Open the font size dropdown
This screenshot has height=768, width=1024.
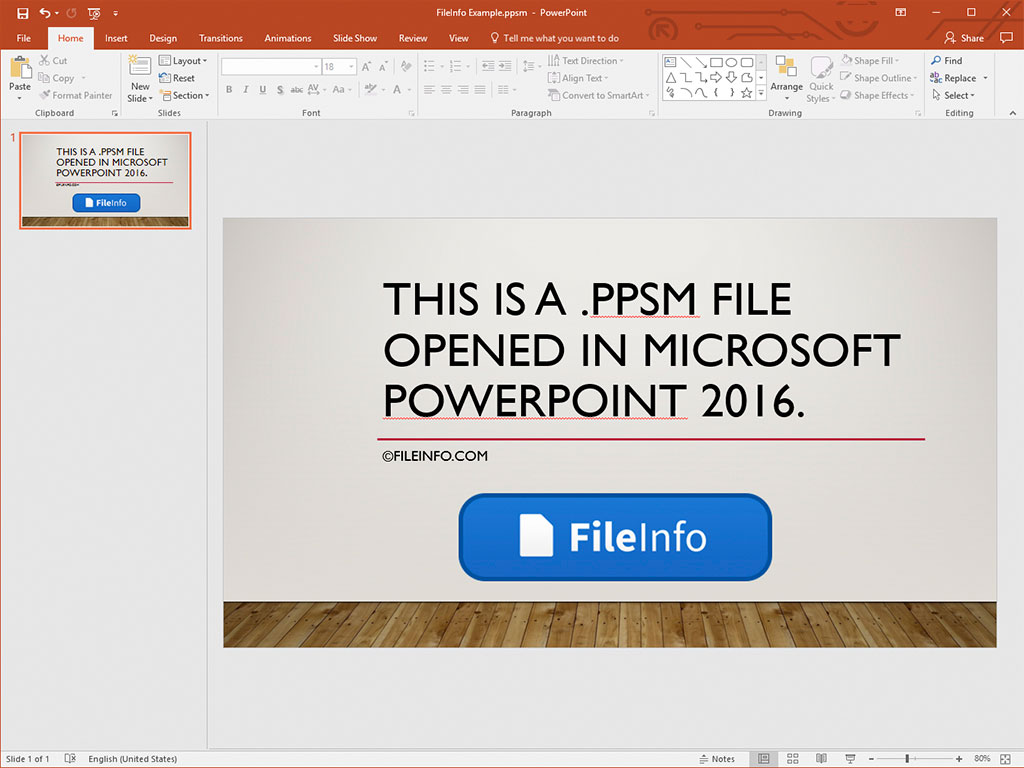tap(351, 67)
